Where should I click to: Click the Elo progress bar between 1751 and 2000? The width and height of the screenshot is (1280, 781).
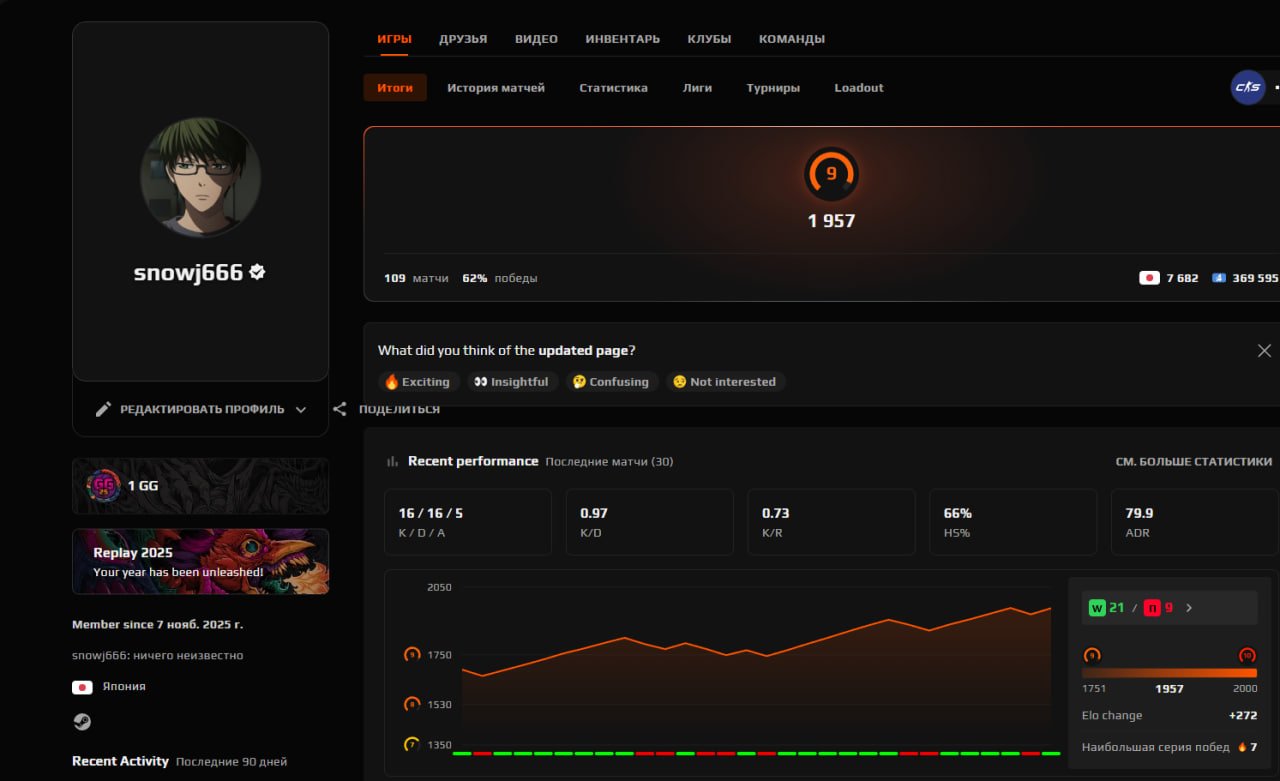pos(1168,672)
